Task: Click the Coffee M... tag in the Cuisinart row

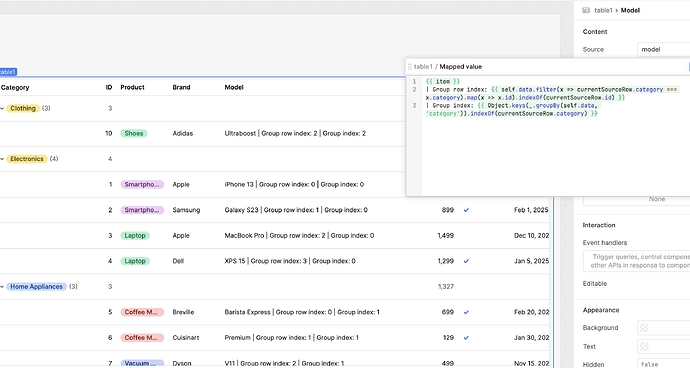Action: coord(142,338)
